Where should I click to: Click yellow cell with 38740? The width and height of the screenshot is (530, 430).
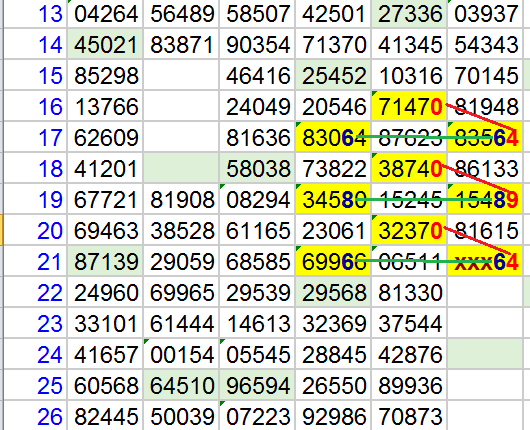tap(409, 168)
